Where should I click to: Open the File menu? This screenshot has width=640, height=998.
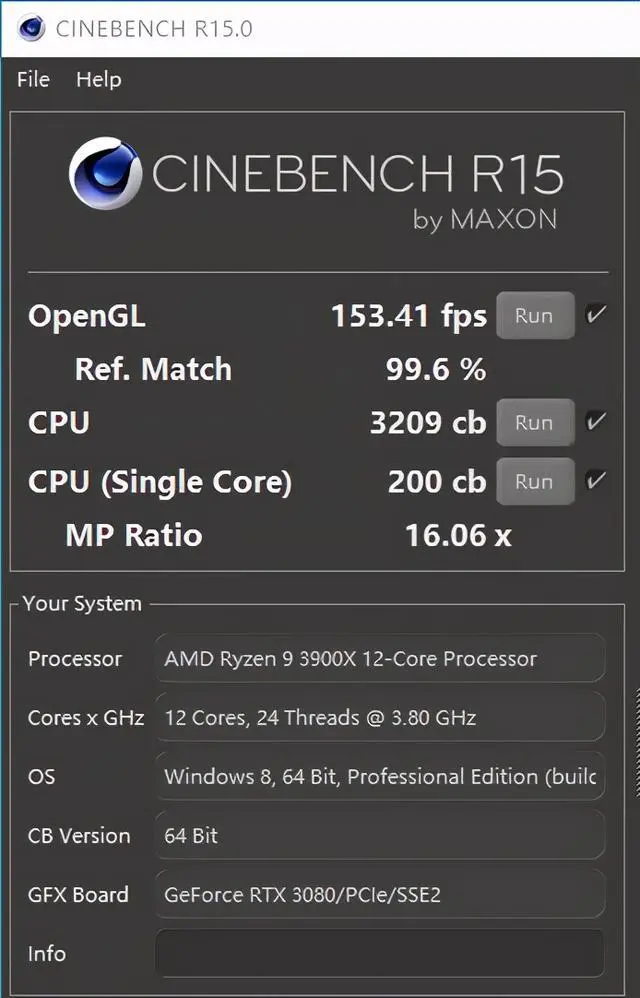33,80
